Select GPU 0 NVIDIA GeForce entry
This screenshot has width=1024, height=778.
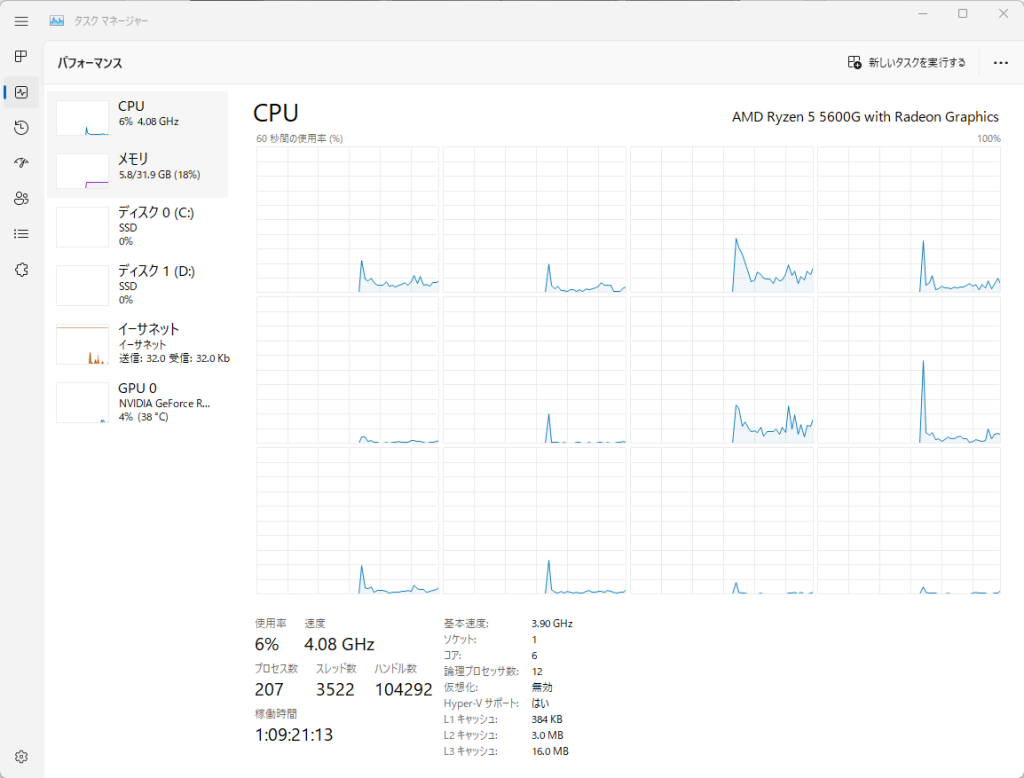tap(140, 402)
